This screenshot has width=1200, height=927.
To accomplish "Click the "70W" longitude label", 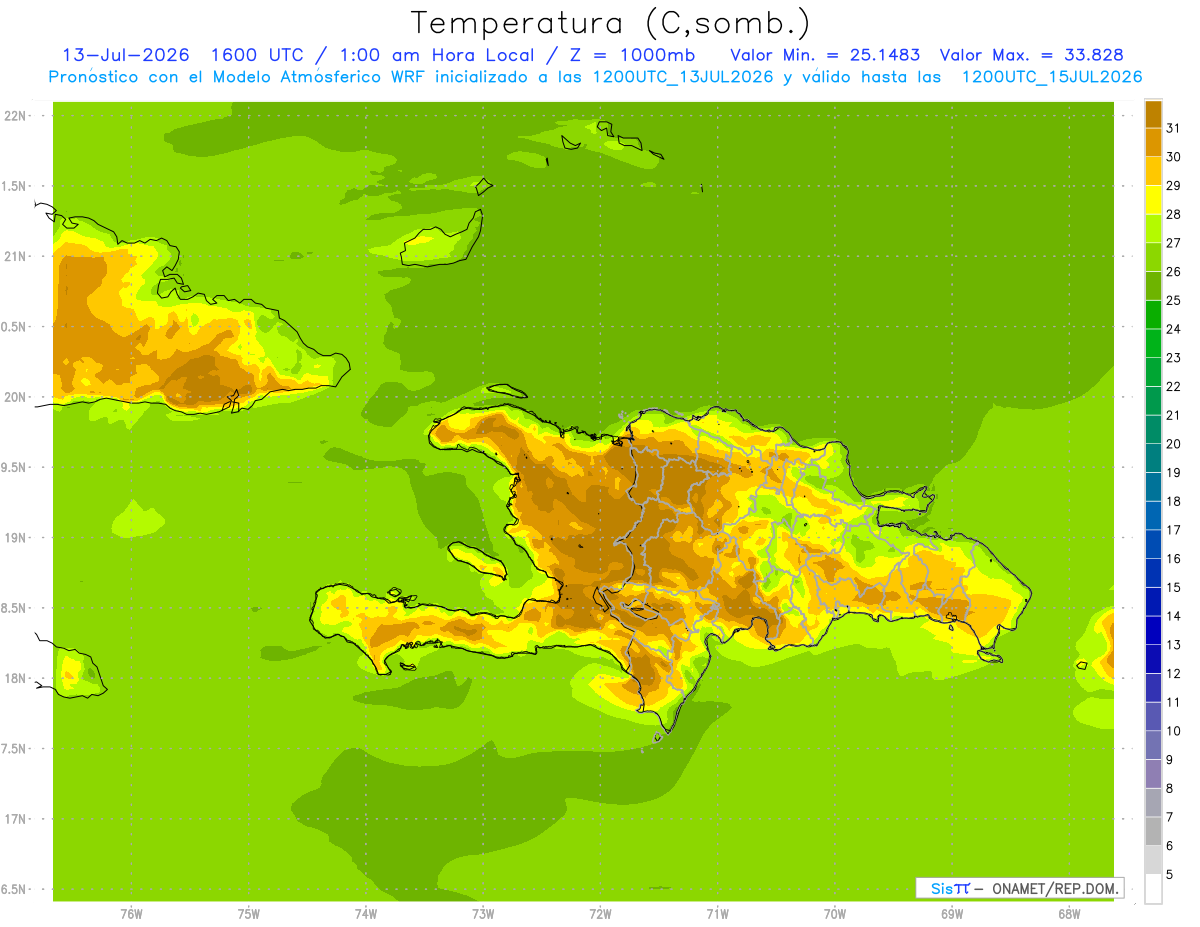I will pos(834,913).
